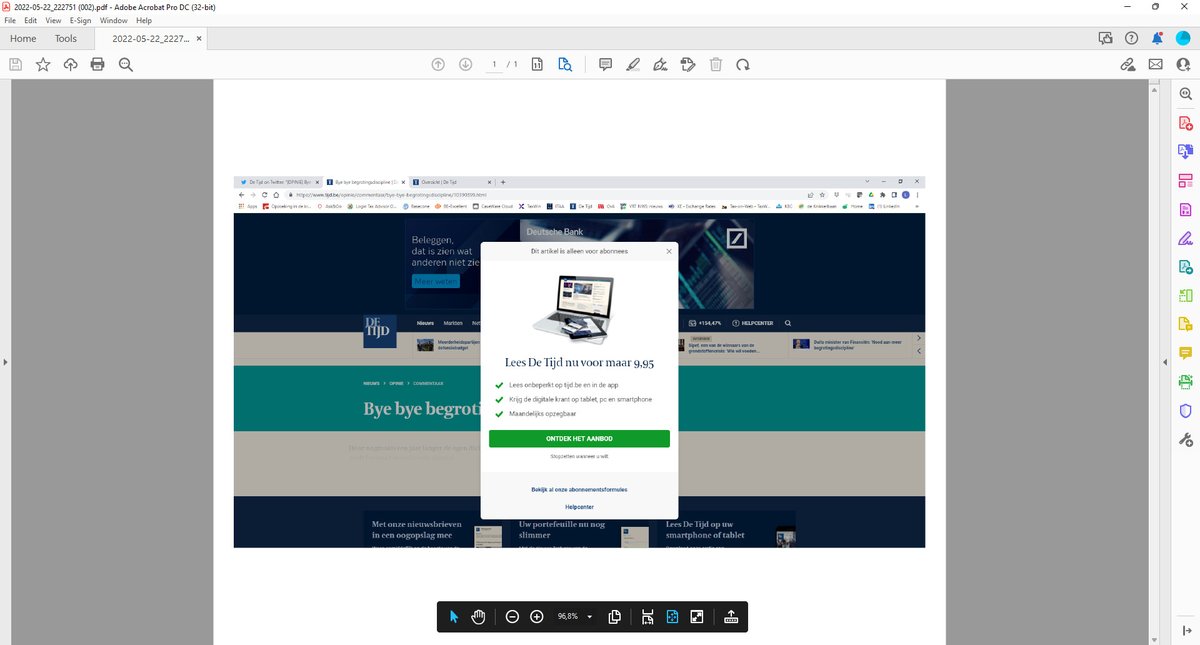Open View menu
This screenshot has width=1200, height=645.
click(x=54, y=20)
